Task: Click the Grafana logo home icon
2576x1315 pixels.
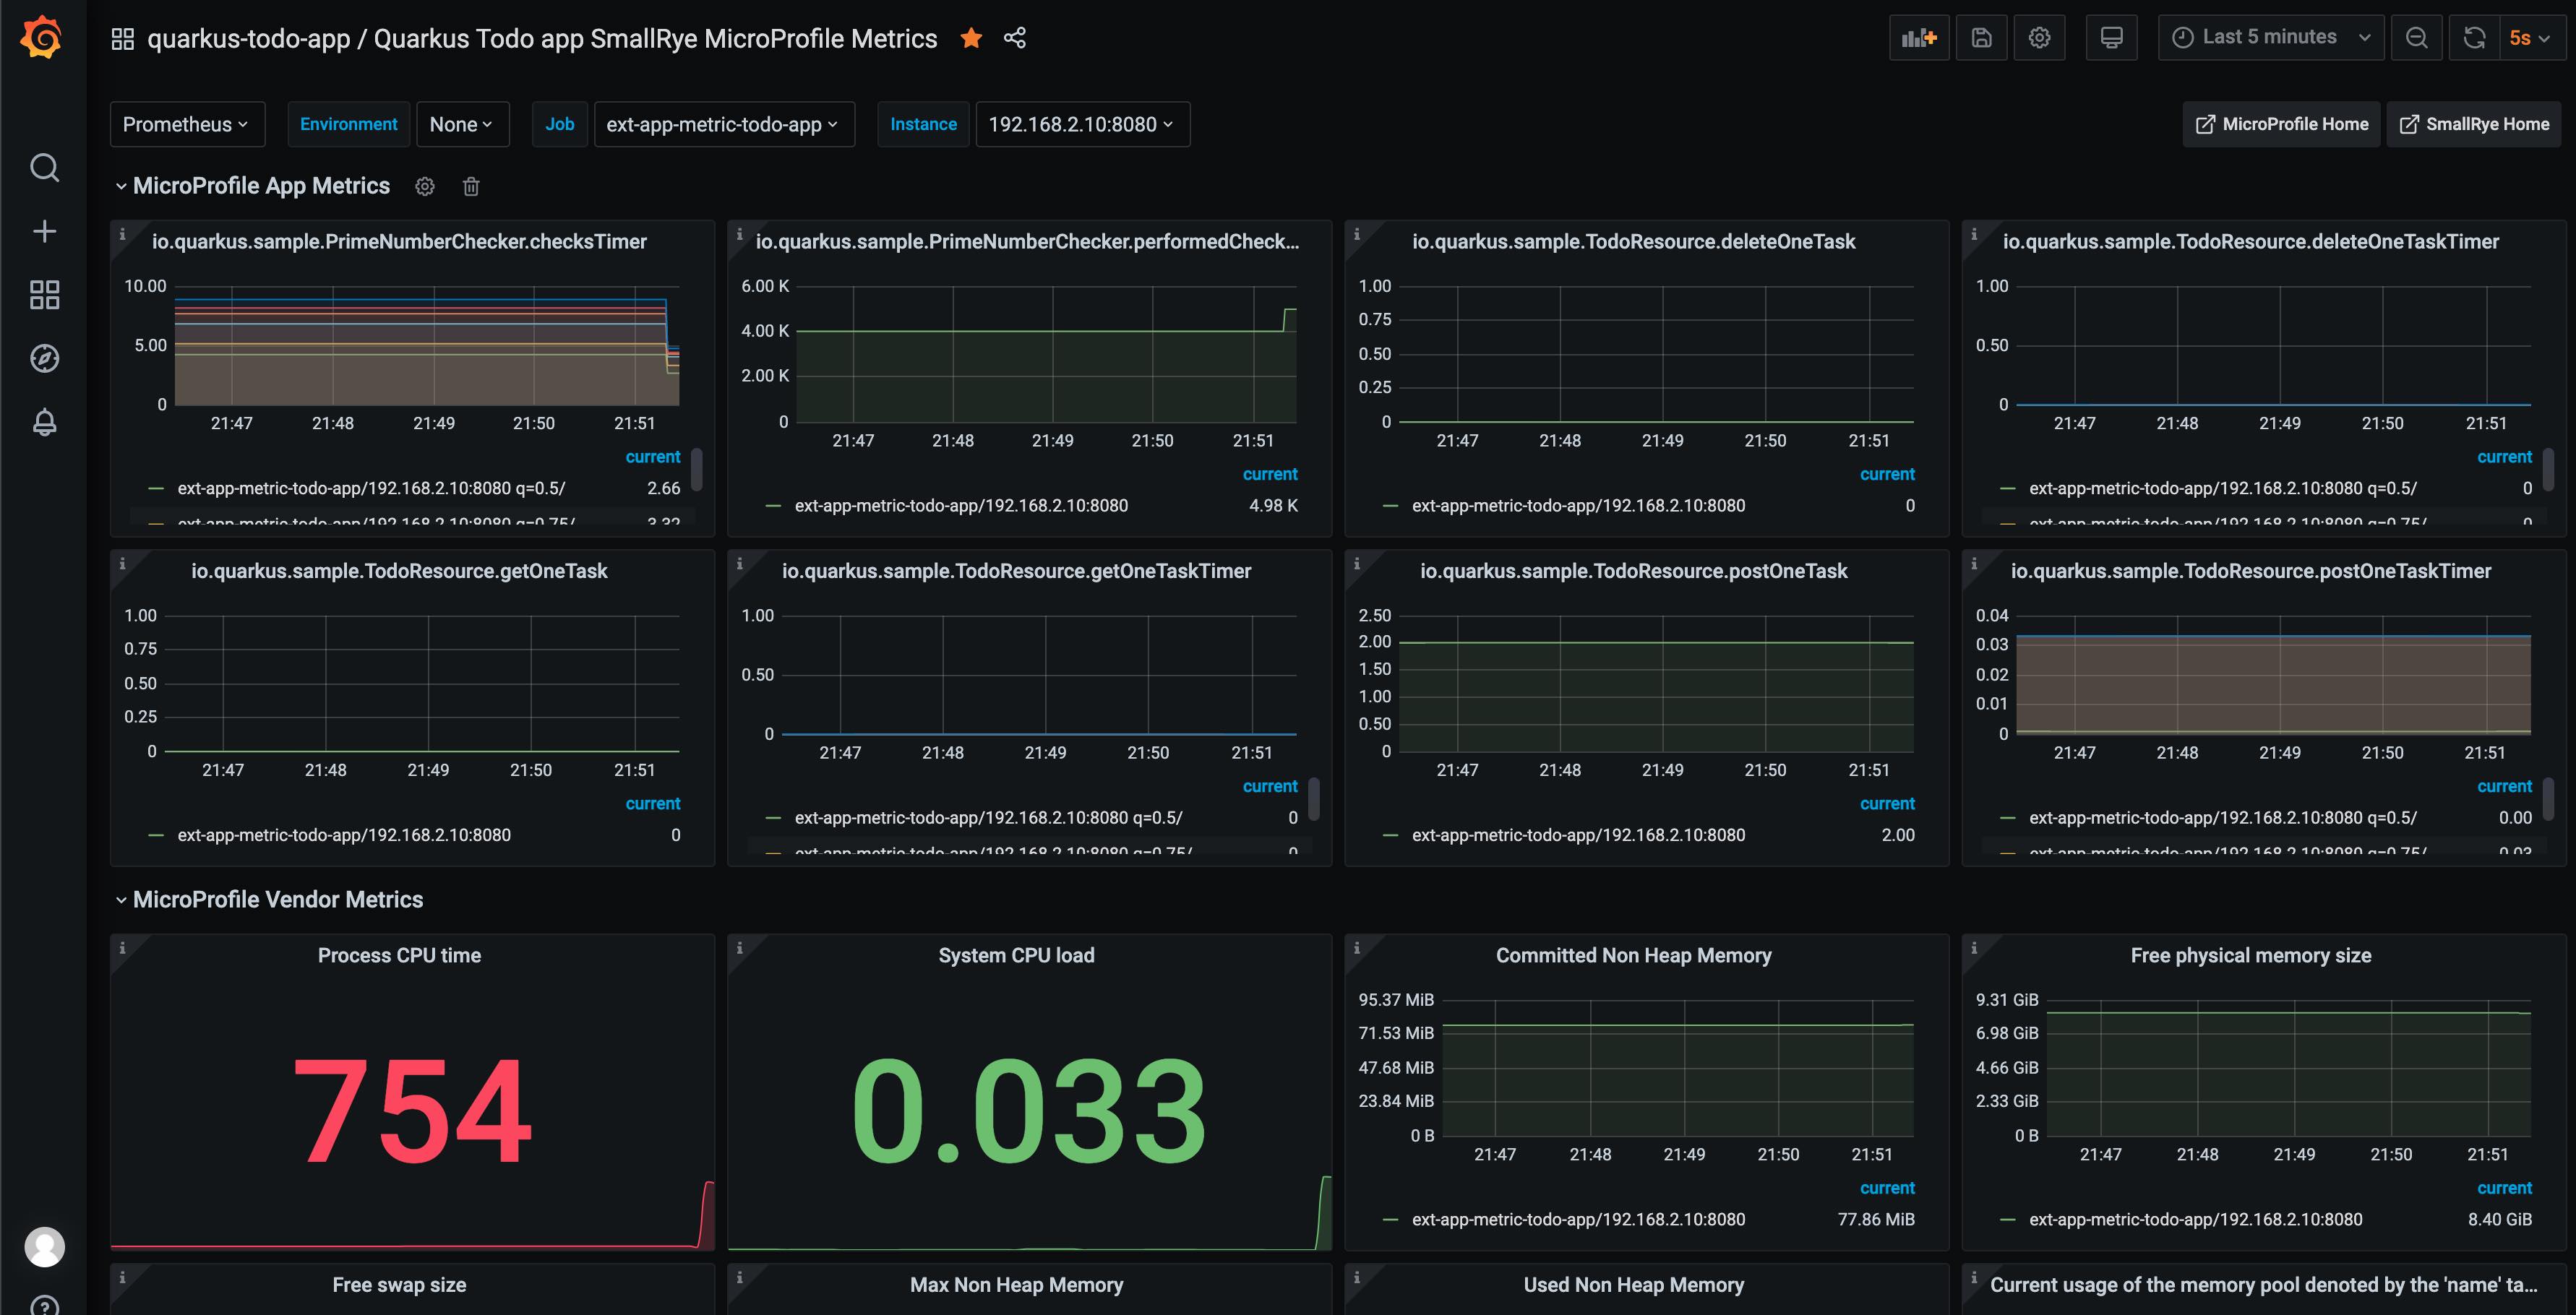Action: [42, 38]
